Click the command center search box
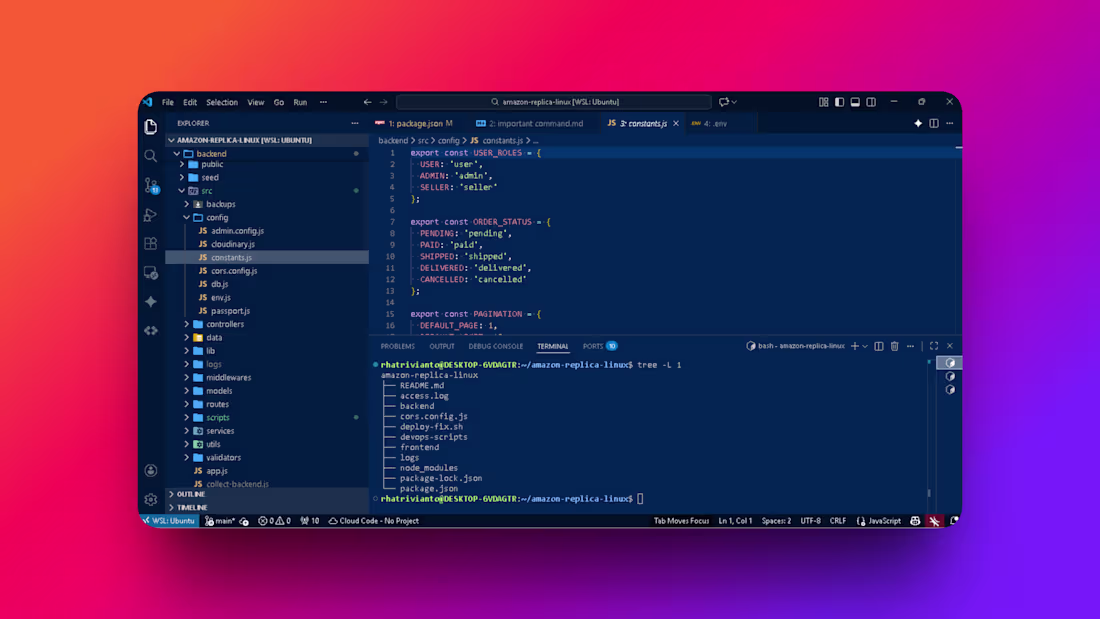Image resolution: width=1100 pixels, height=619 pixels. [x=554, y=102]
